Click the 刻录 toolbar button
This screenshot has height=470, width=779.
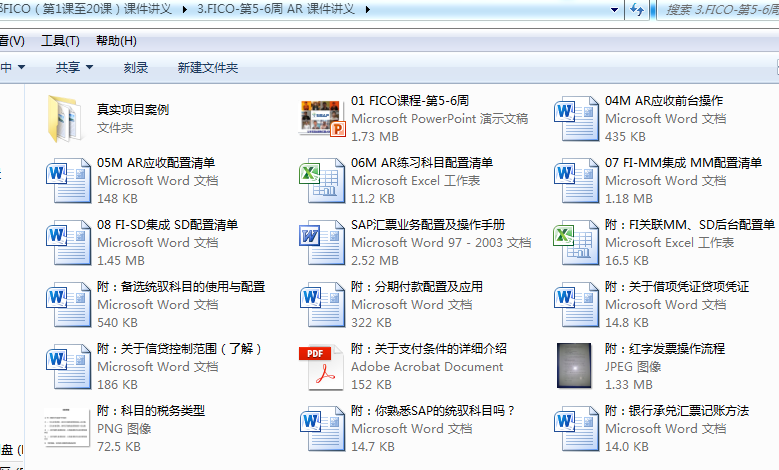(x=136, y=68)
